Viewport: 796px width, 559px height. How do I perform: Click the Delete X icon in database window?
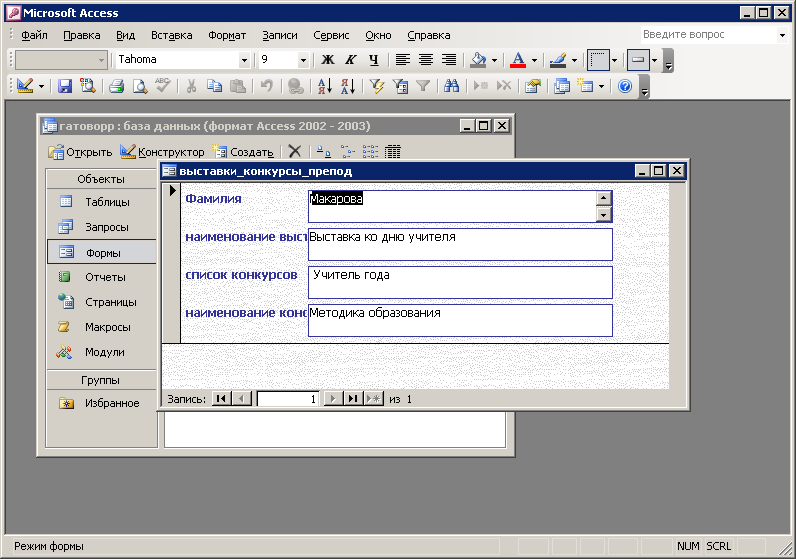tap(294, 152)
